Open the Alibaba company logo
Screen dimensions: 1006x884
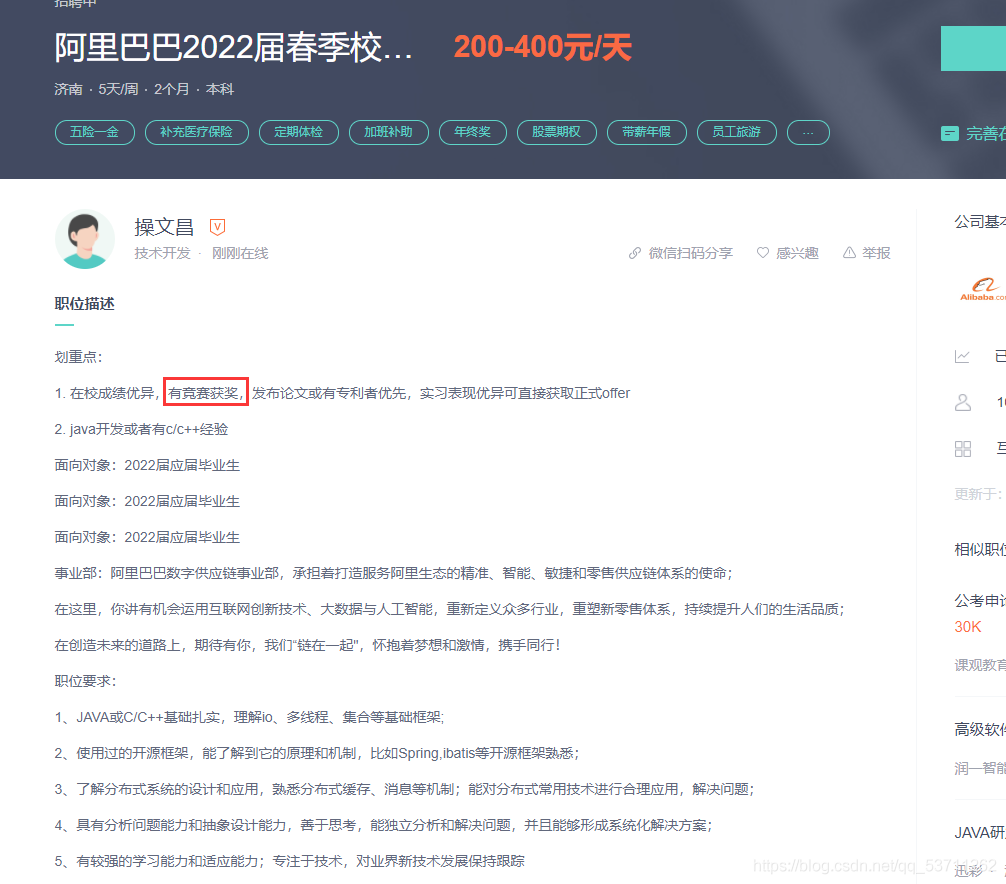click(x=982, y=289)
